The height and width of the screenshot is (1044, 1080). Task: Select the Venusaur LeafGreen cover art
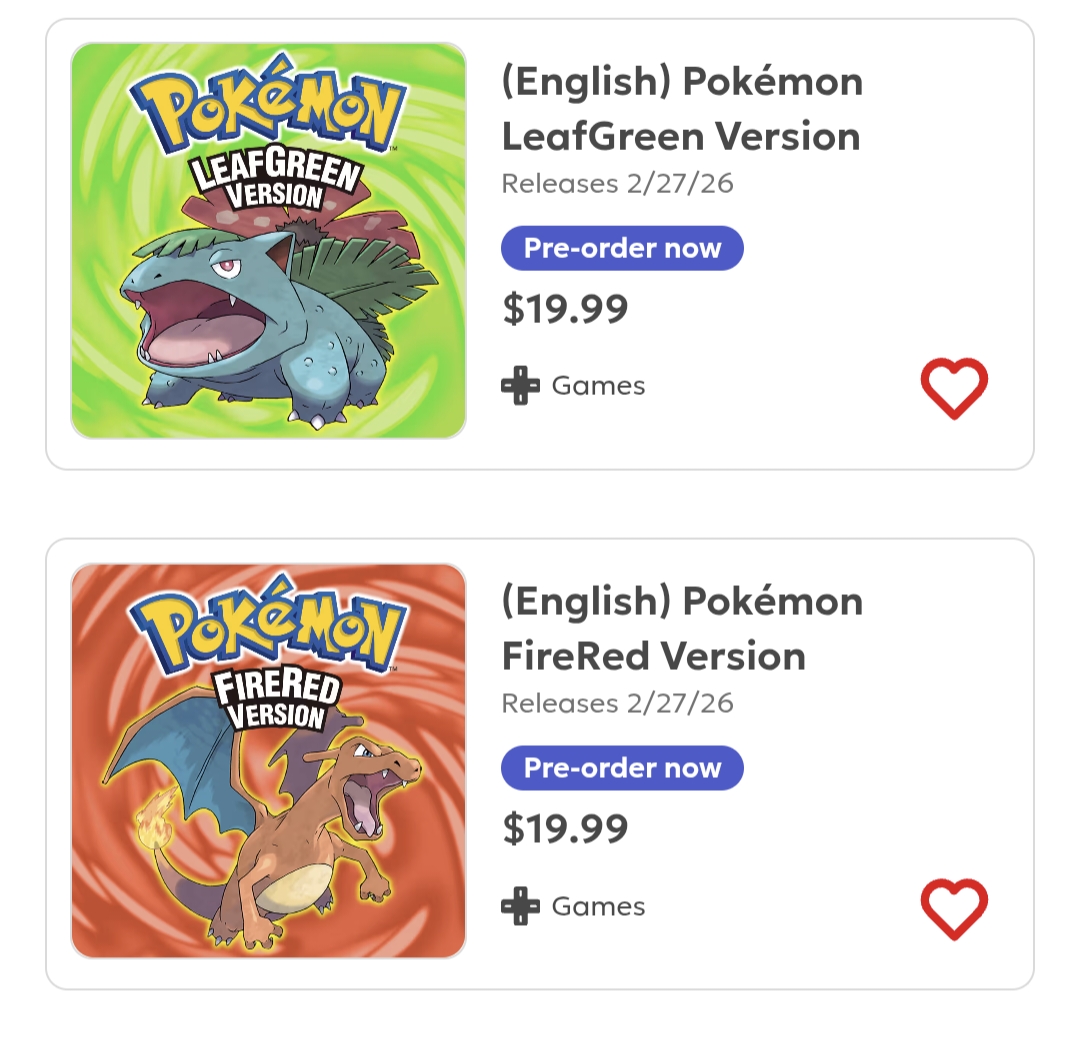pyautogui.click(x=268, y=320)
